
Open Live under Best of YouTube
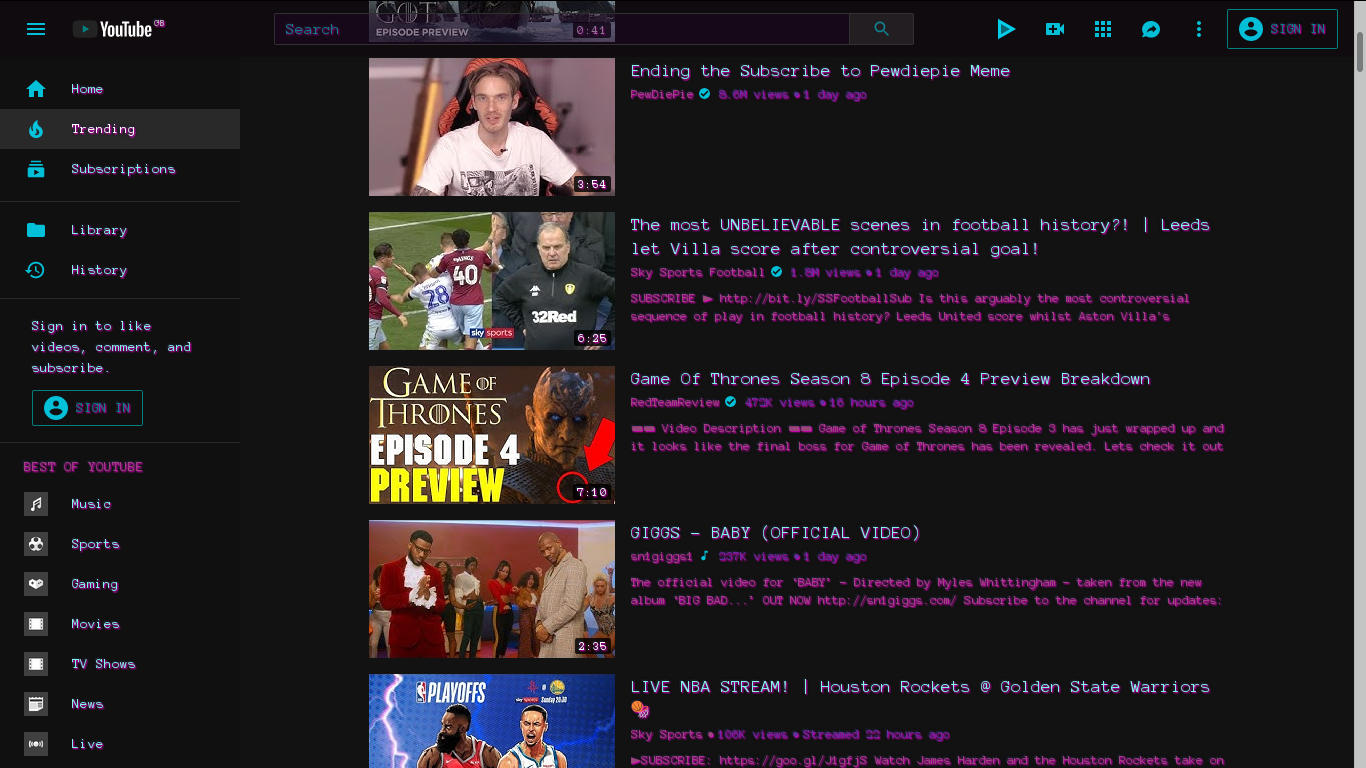coord(120,744)
